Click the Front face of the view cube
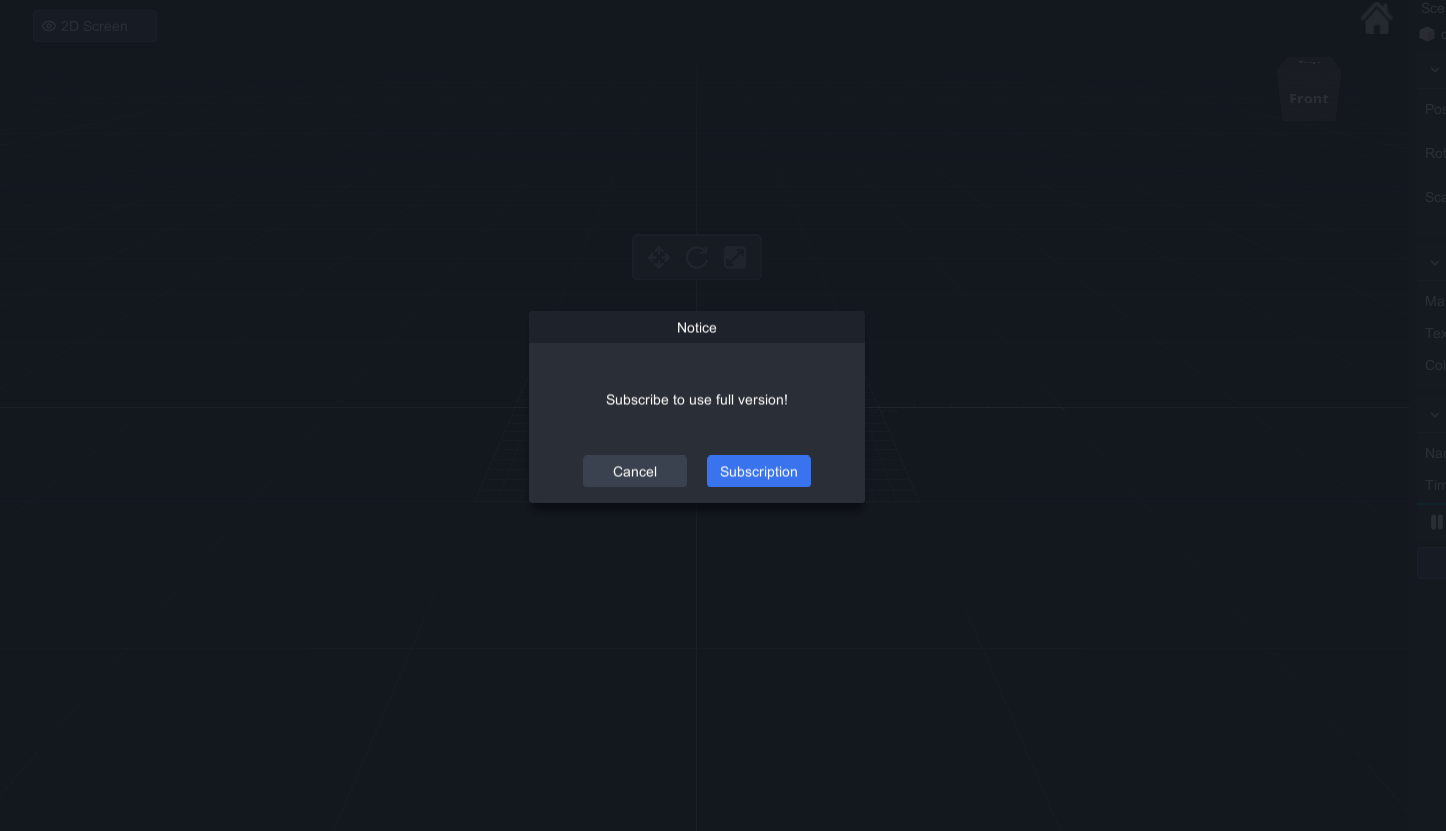 click(x=1308, y=99)
